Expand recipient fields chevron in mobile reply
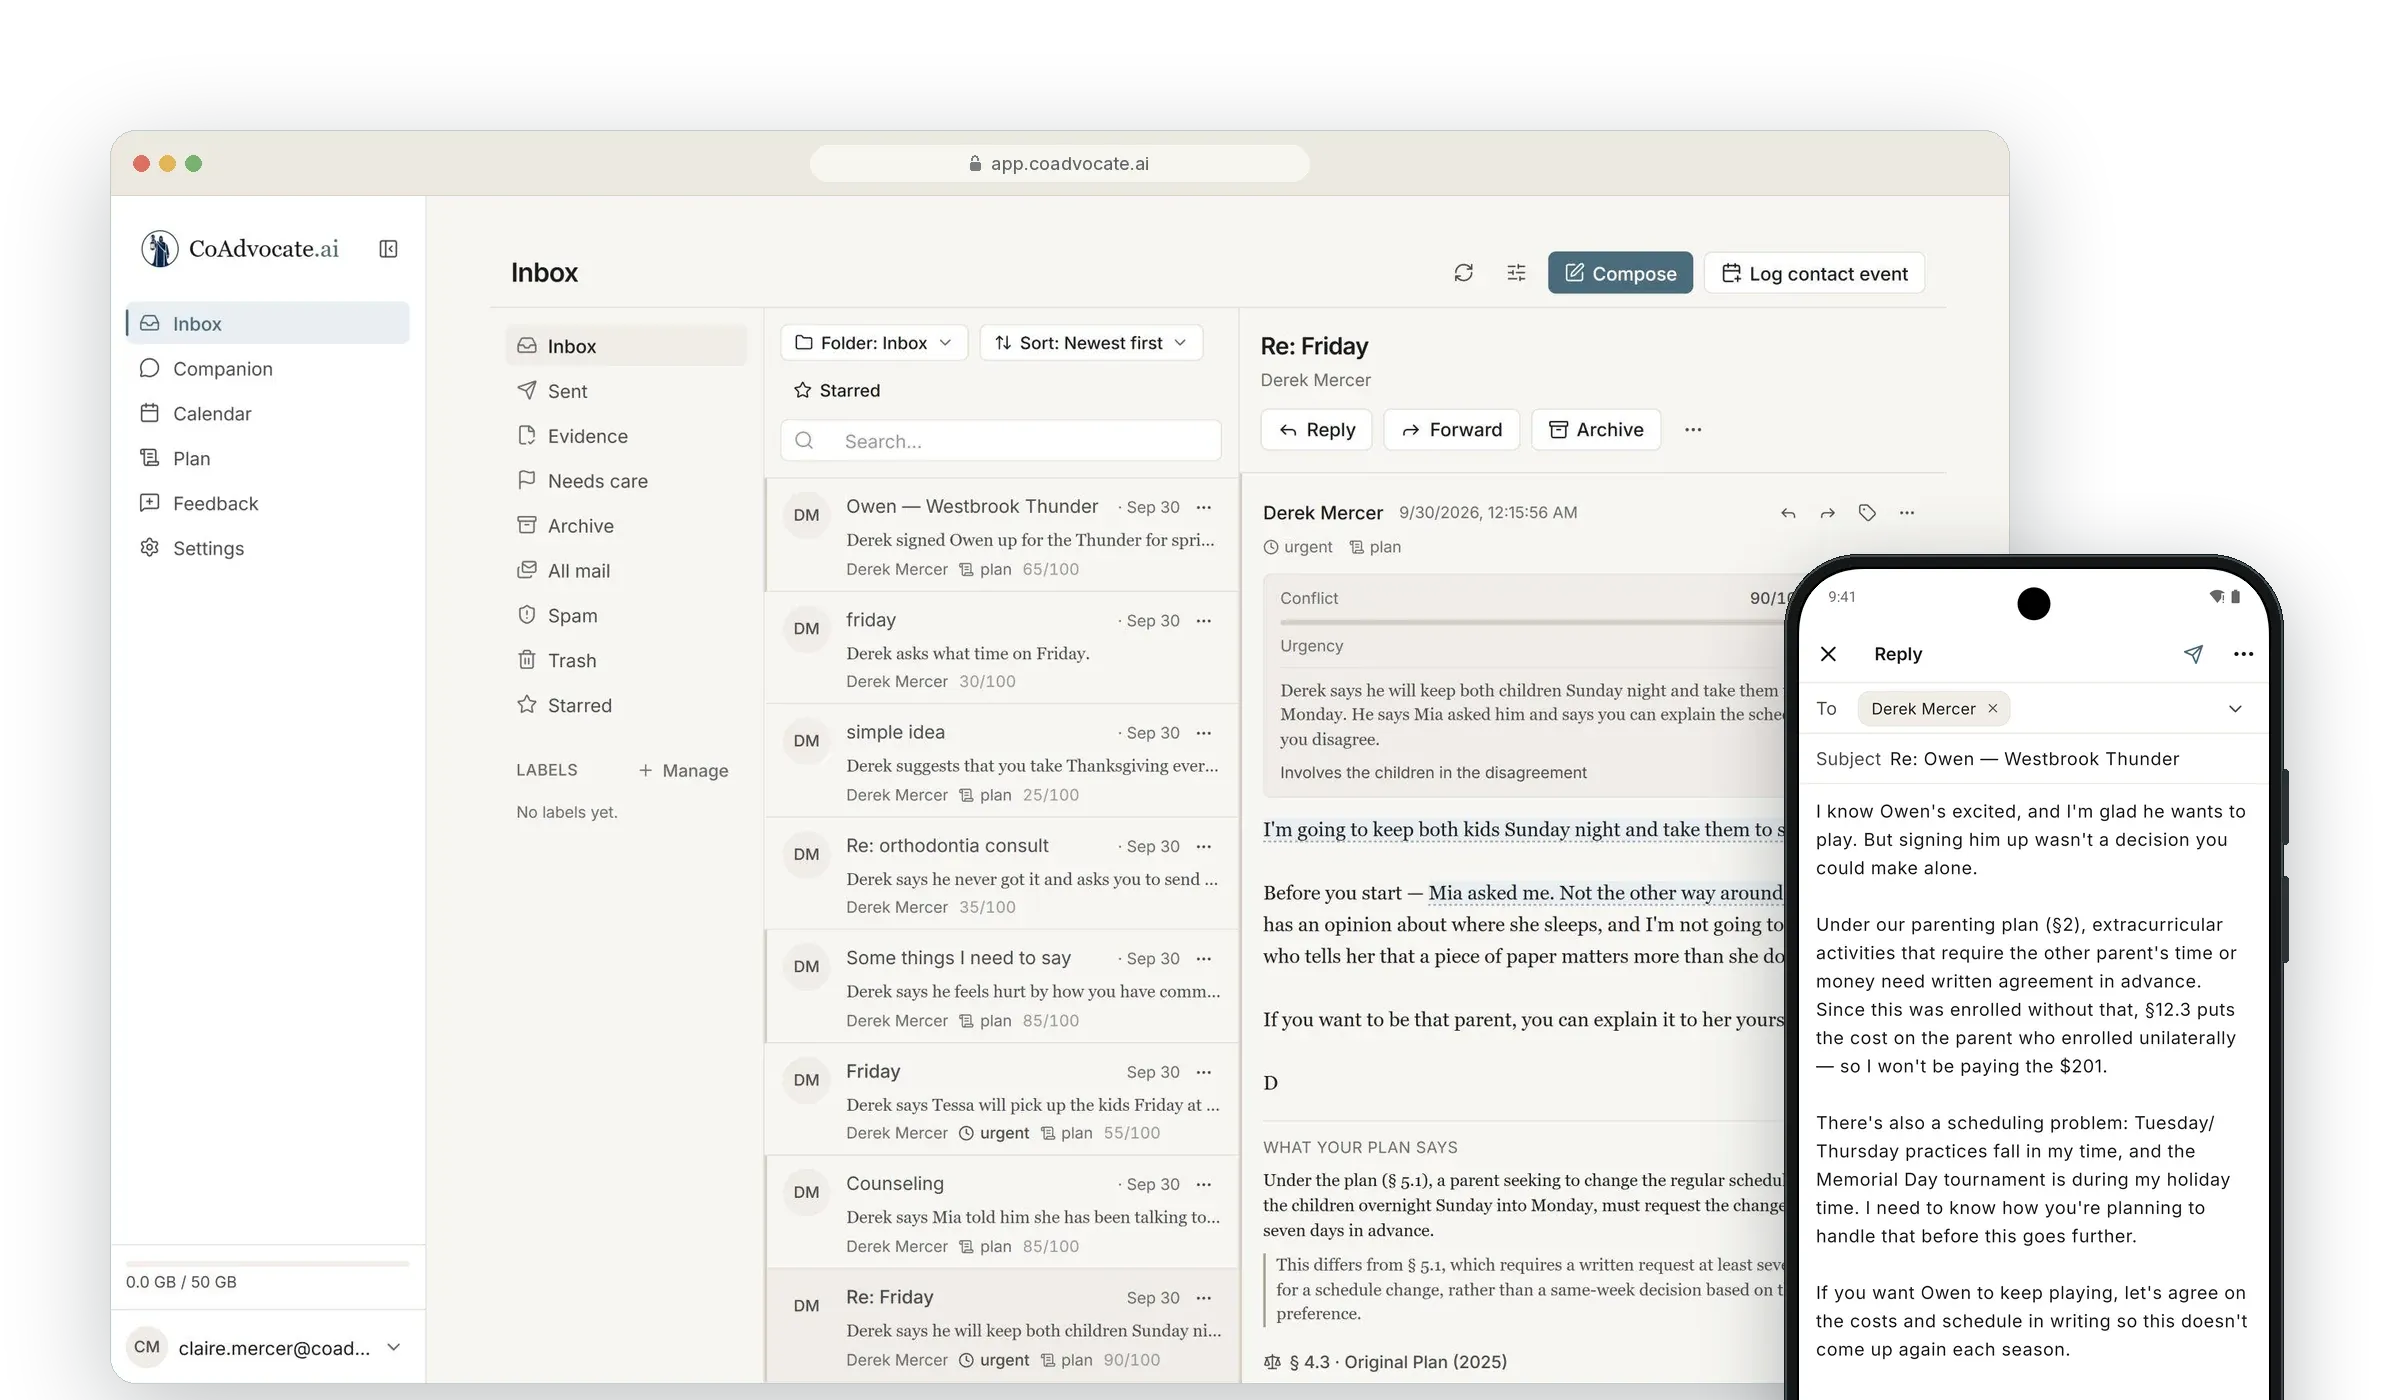The width and height of the screenshot is (2400, 1400). click(x=2235, y=709)
